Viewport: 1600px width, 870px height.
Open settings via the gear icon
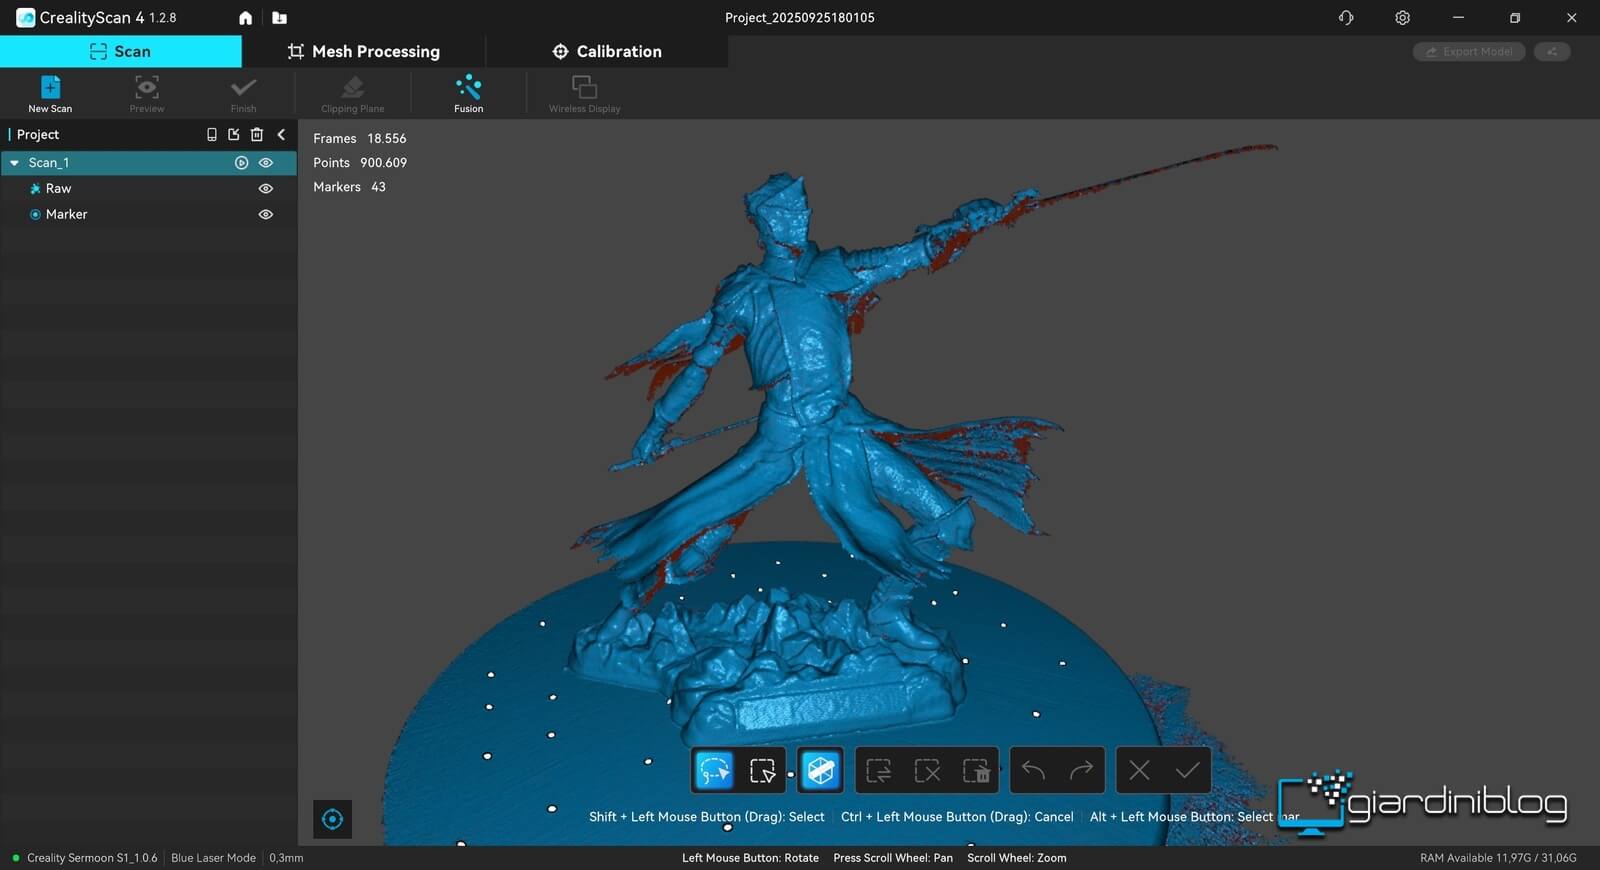[x=1402, y=18]
